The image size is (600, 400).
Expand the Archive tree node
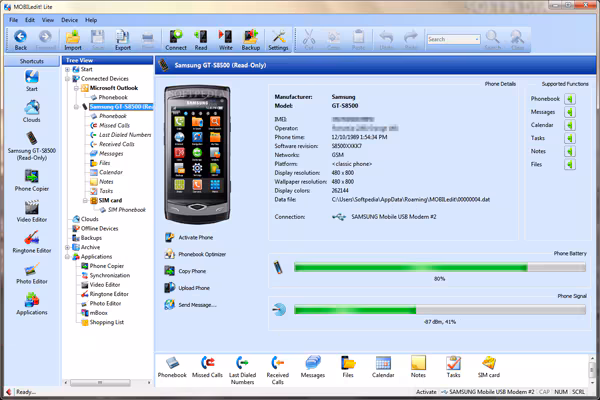point(67,247)
